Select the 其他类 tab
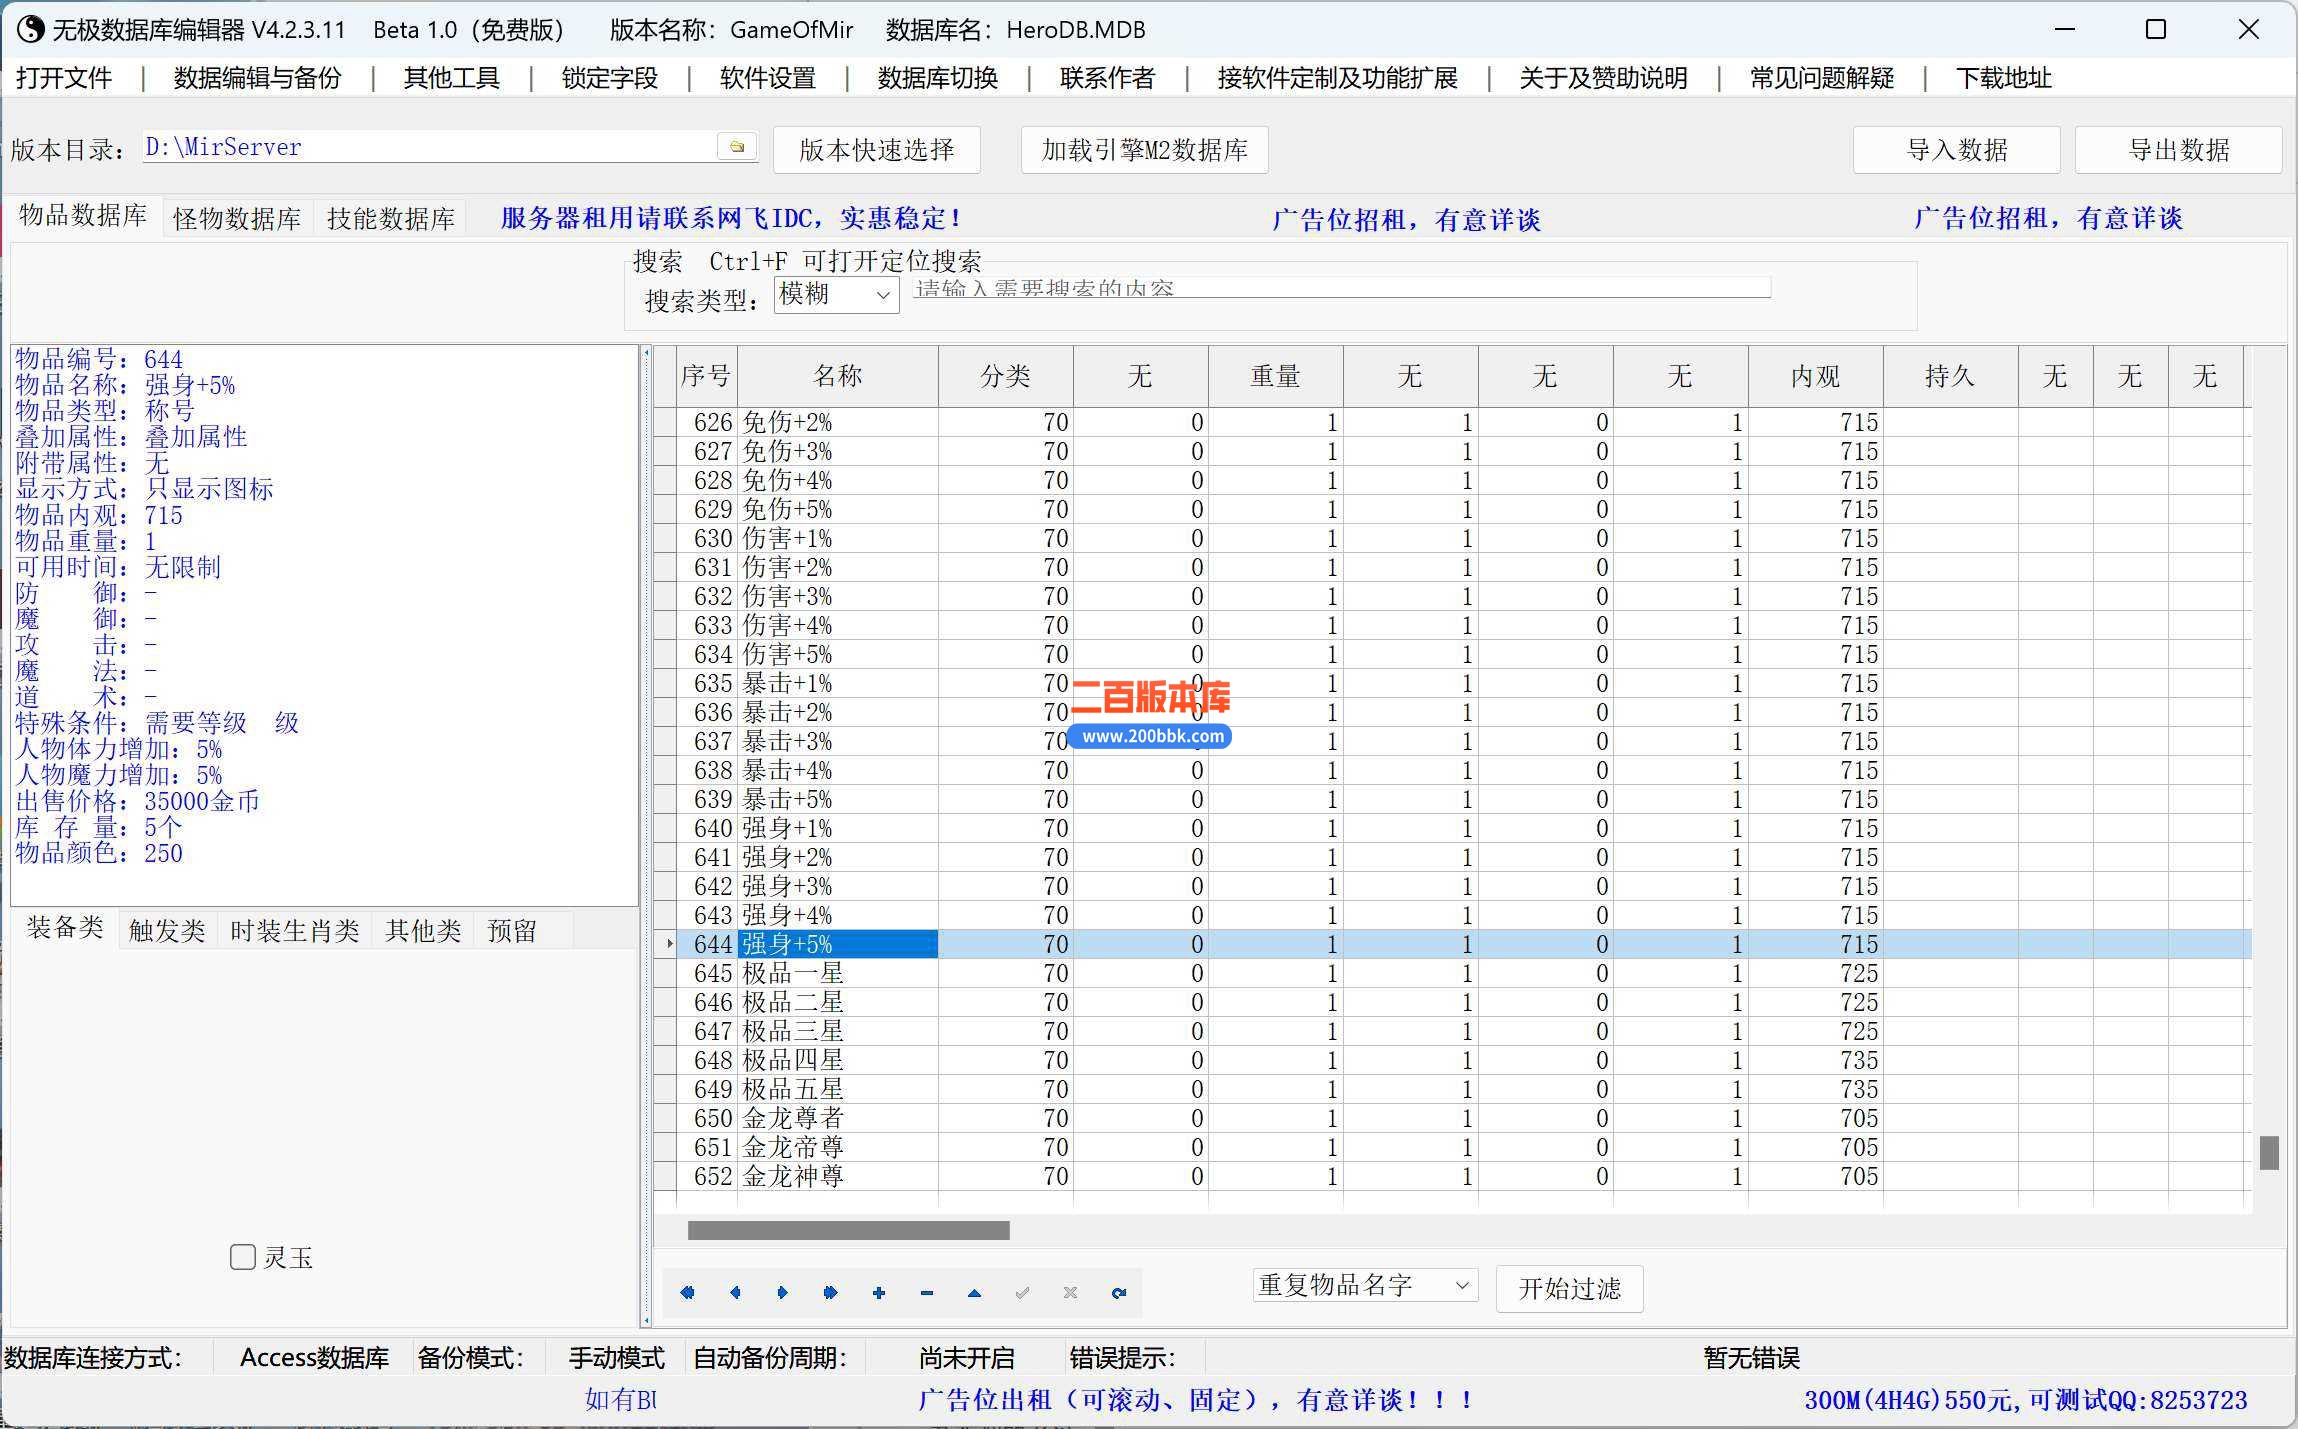The height and width of the screenshot is (1429, 2298). tap(423, 931)
